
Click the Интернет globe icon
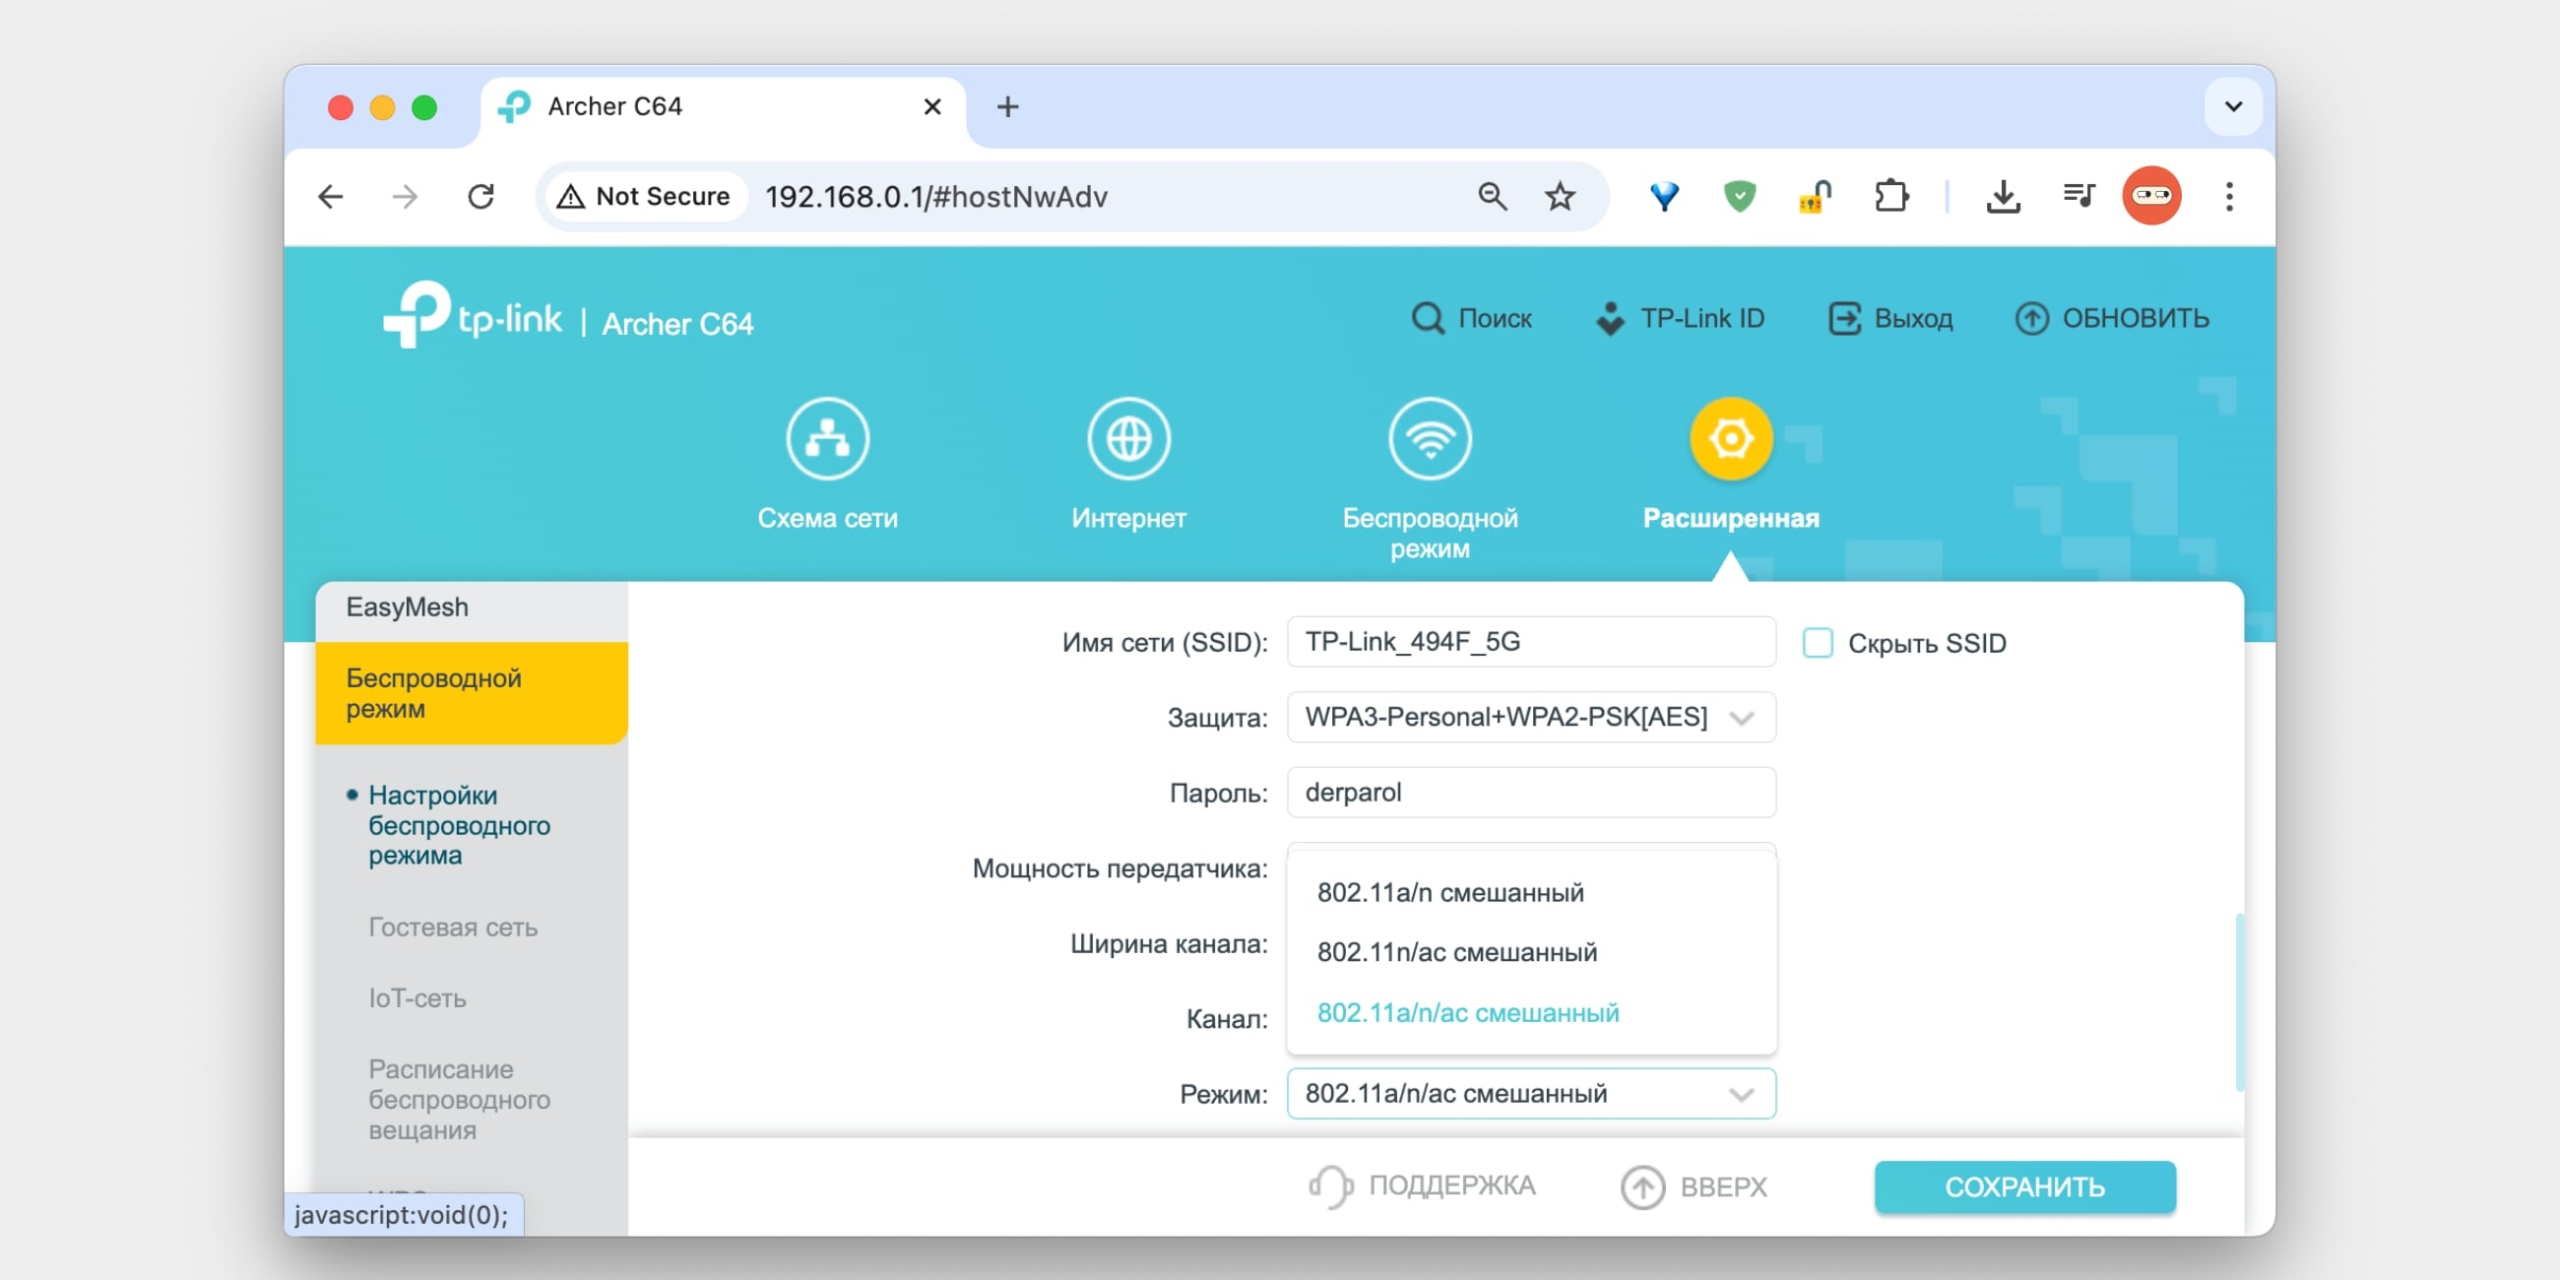1130,438
